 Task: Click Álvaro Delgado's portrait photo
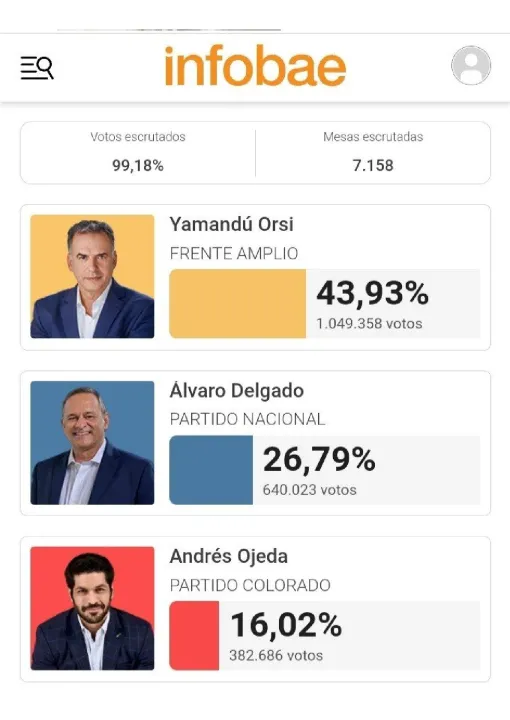click(x=92, y=443)
